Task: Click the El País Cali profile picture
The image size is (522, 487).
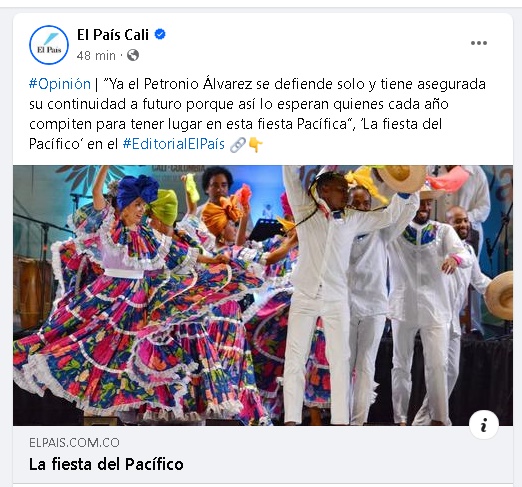Action: pyautogui.click(x=49, y=45)
